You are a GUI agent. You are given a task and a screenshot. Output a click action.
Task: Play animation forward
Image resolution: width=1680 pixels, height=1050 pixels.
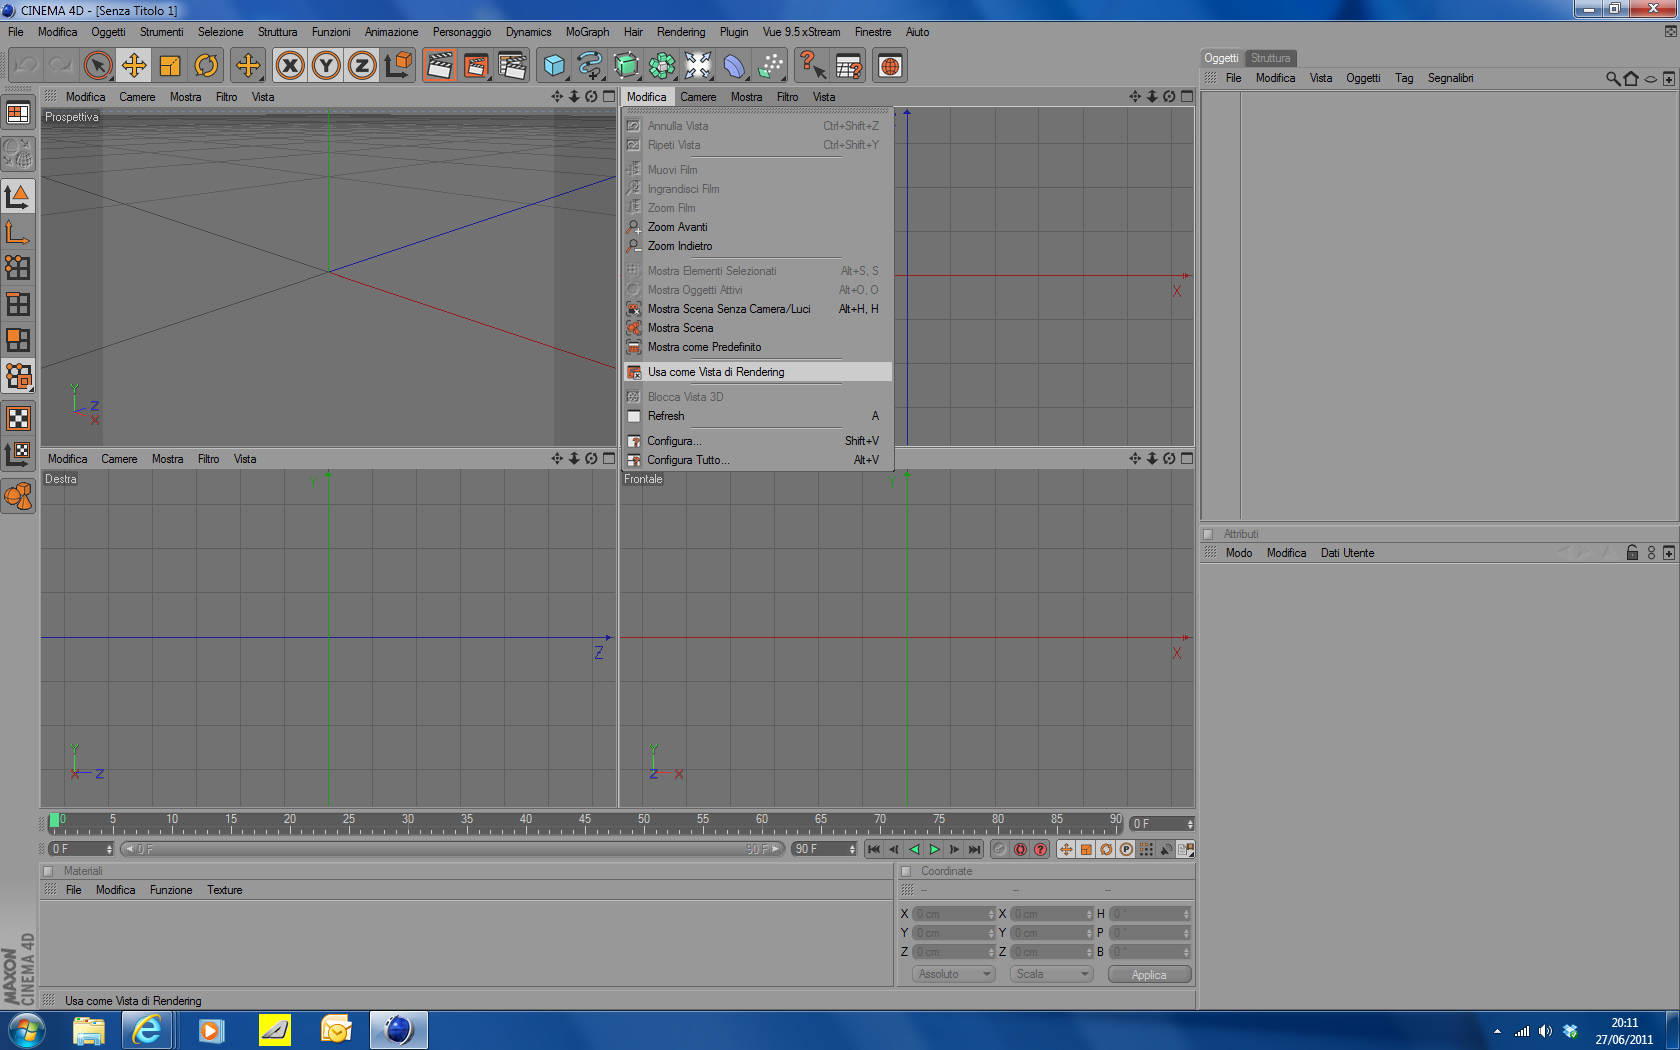coord(934,849)
